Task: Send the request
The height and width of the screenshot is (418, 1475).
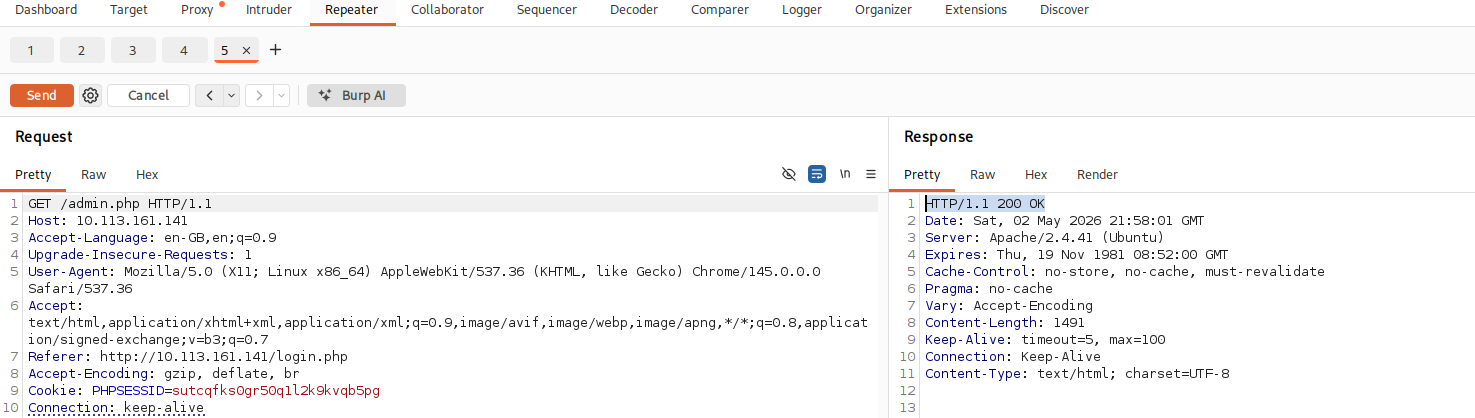Action: pyautogui.click(x=42, y=96)
